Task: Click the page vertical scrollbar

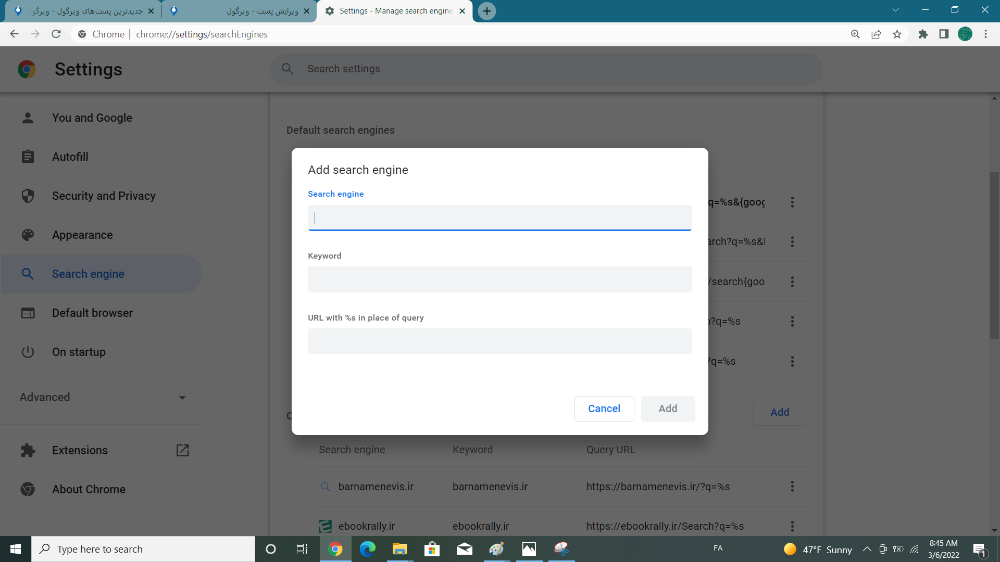Action: click(x=994, y=255)
